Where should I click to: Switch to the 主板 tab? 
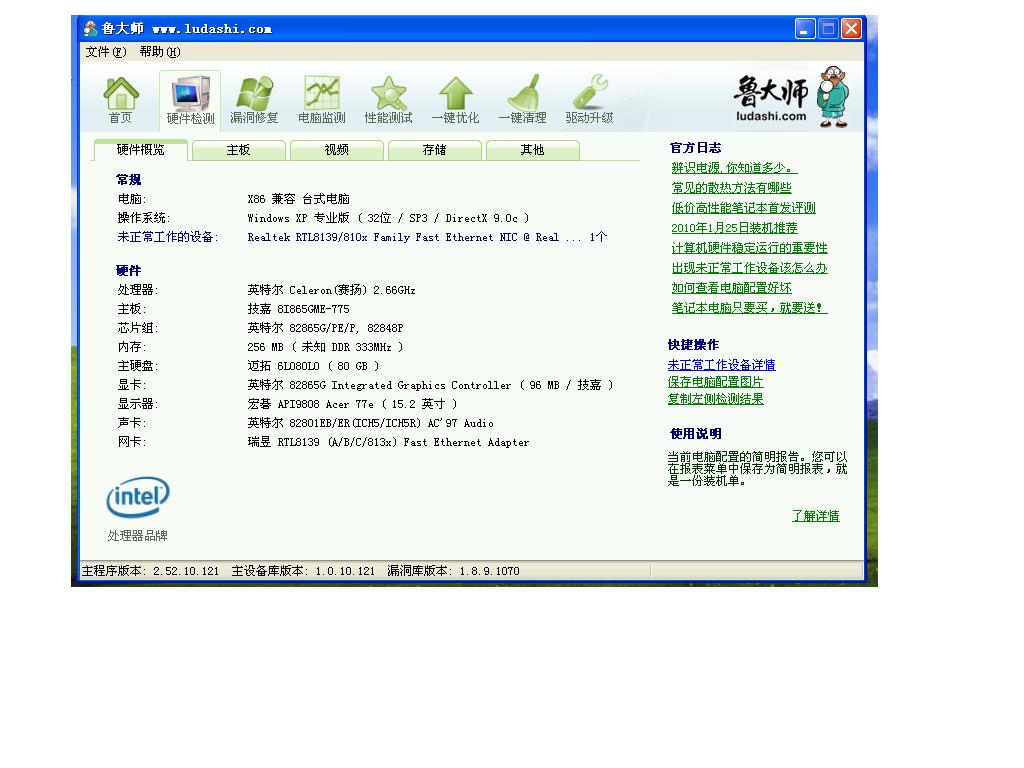238,150
